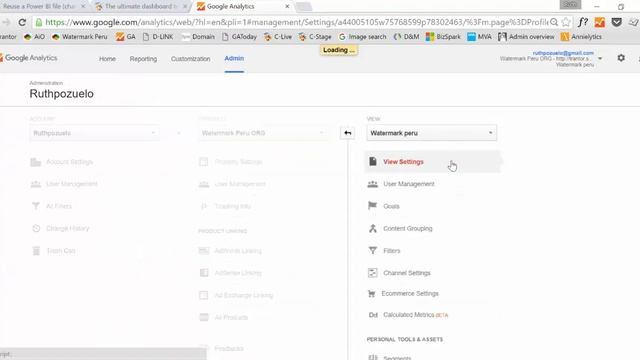Click the f? extension icon
This screenshot has height=360, width=640.
[583, 22]
